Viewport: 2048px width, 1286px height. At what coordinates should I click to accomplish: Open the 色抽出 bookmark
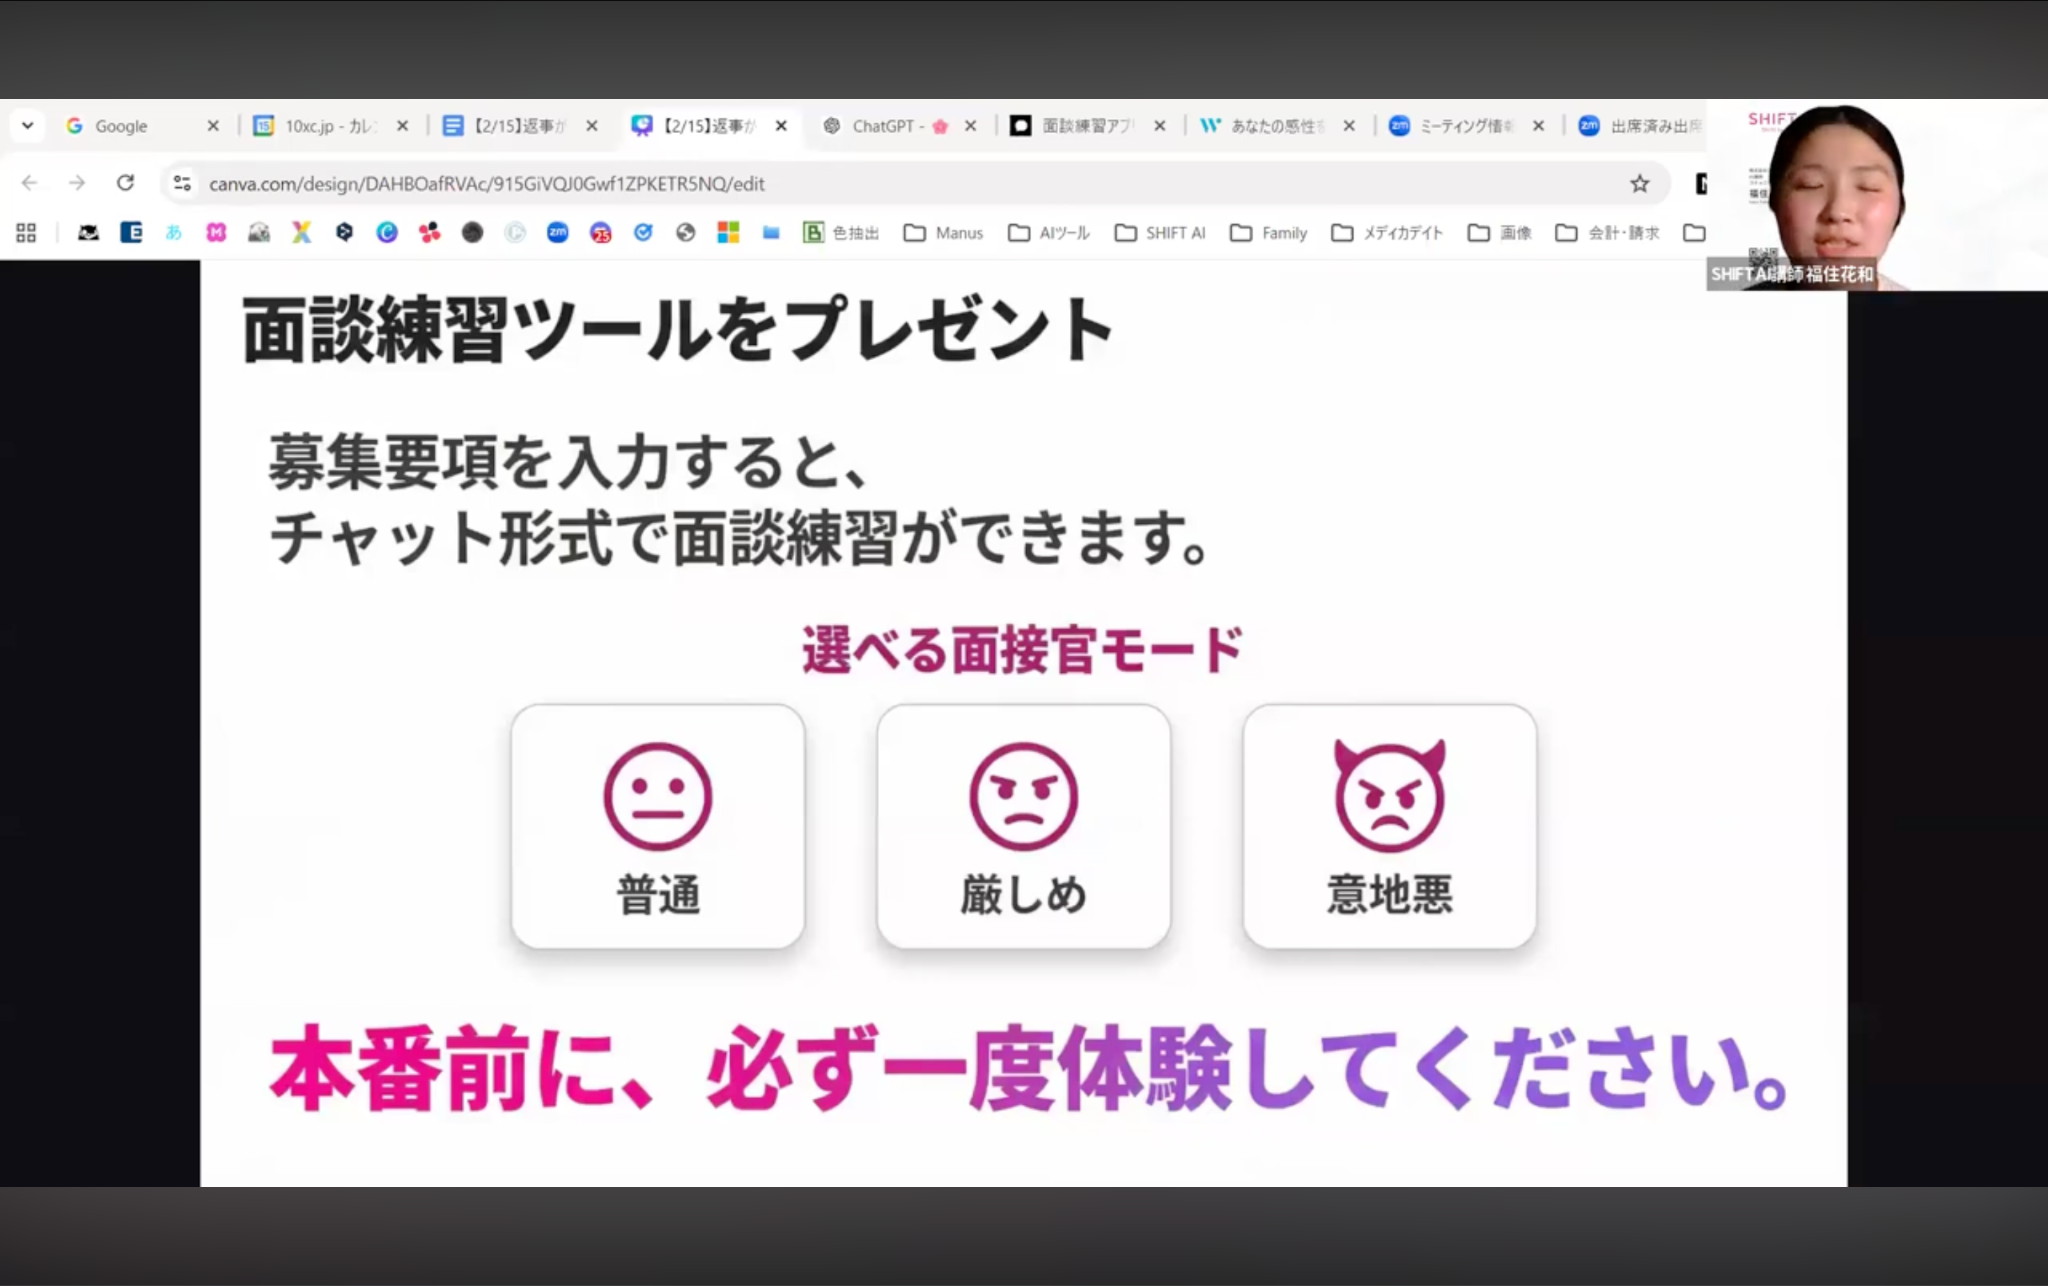tap(842, 233)
